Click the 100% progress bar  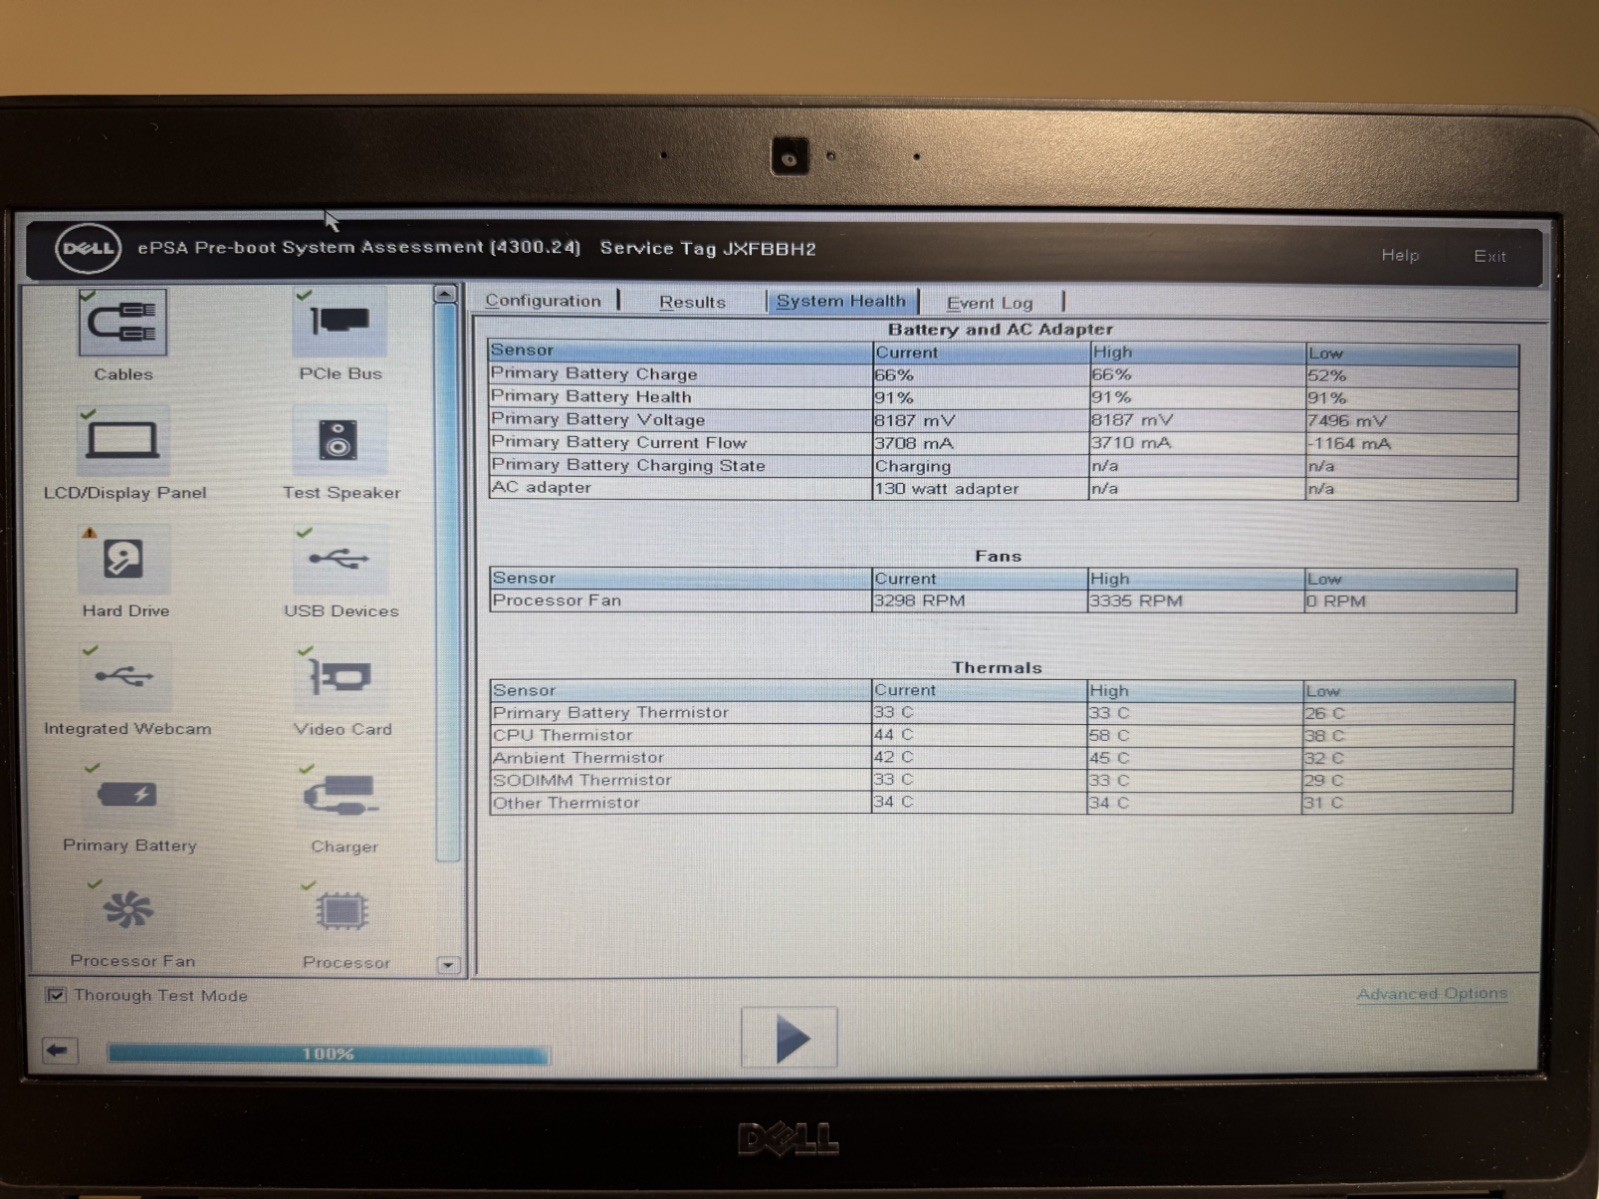click(328, 1054)
